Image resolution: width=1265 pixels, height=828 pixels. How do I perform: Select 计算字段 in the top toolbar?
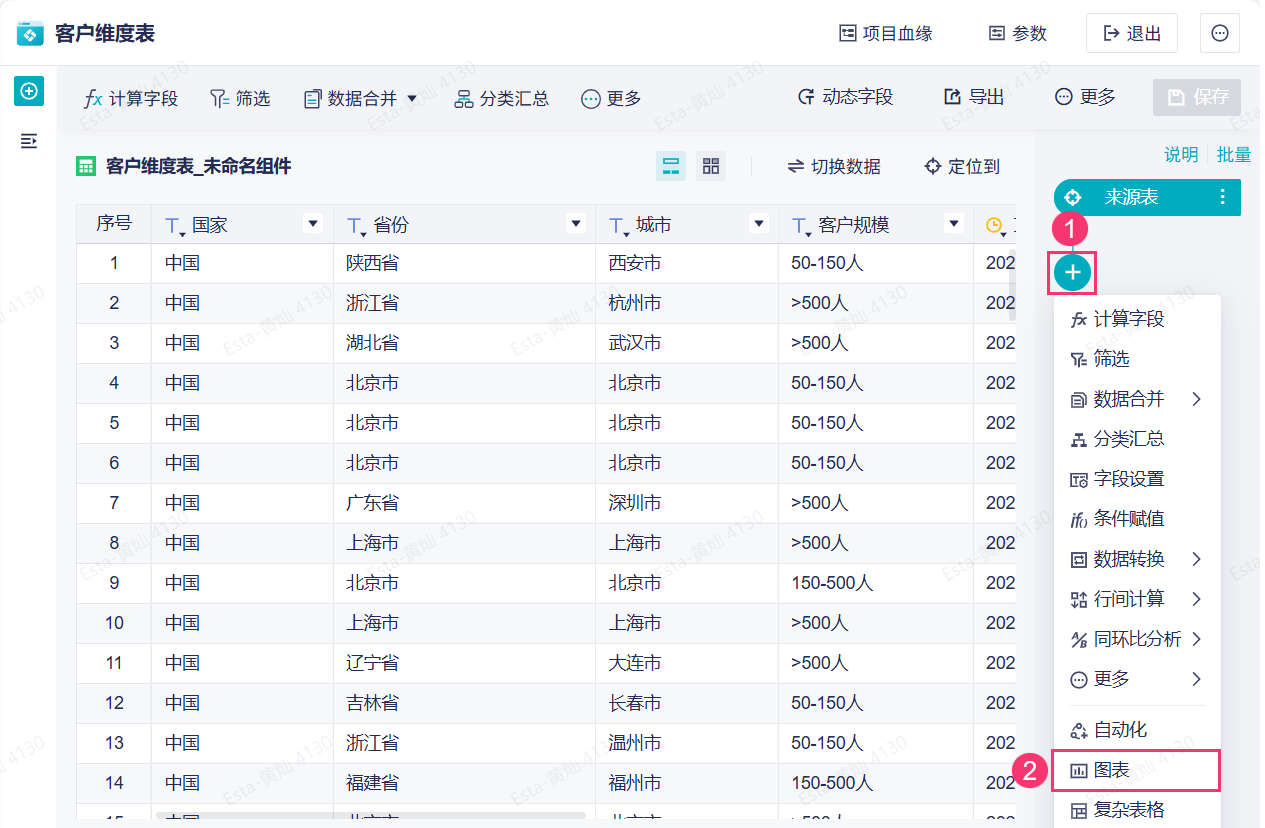pyautogui.click(x=130, y=98)
